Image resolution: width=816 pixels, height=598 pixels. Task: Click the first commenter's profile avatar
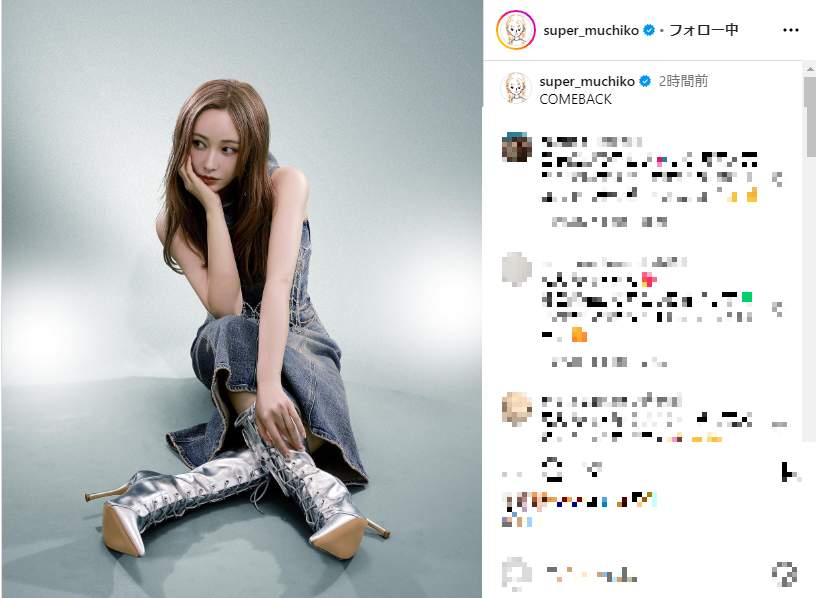click(516, 147)
